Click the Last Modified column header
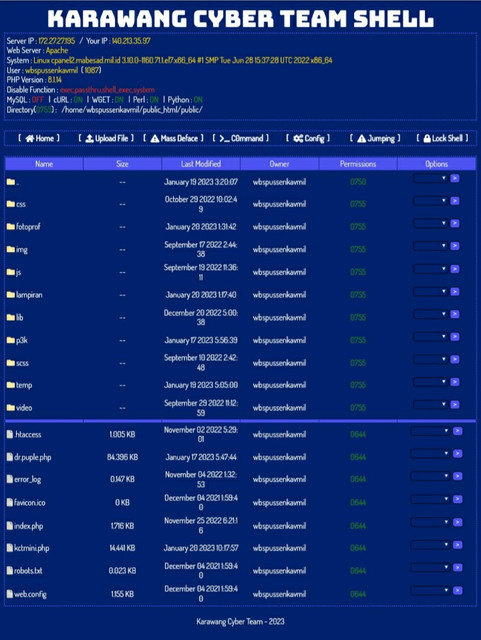The image size is (481, 640). pyautogui.click(x=201, y=164)
